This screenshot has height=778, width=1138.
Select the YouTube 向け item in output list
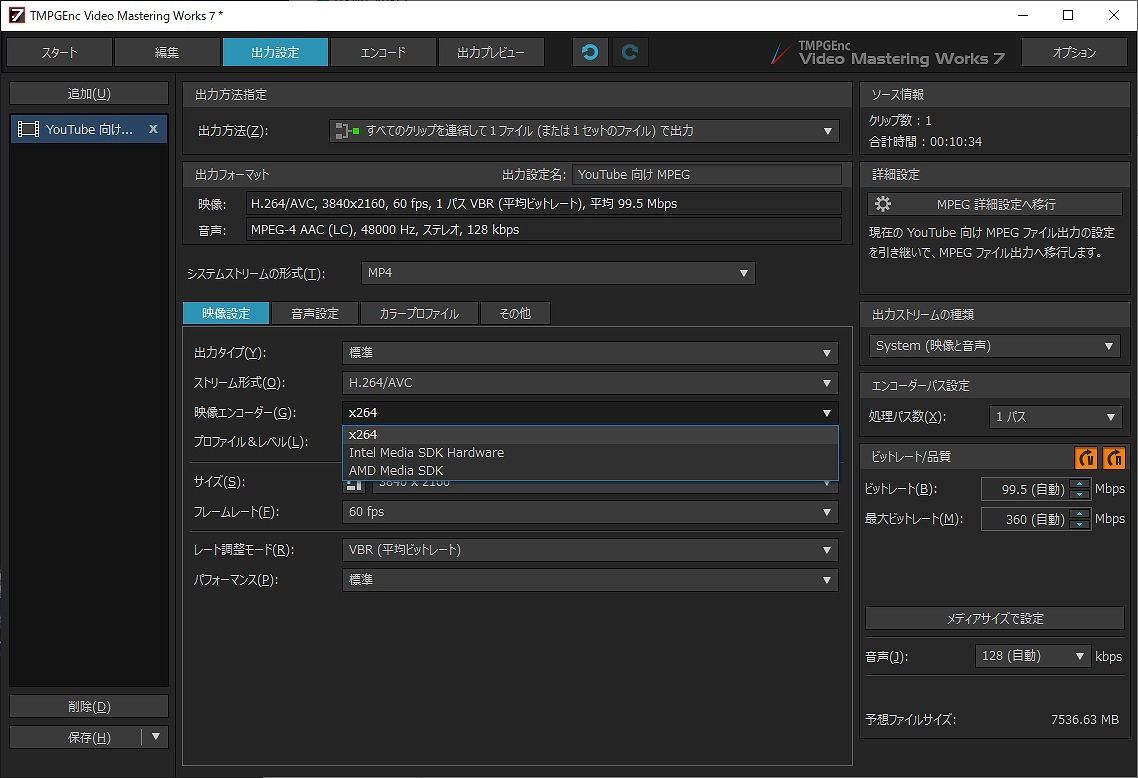(x=89, y=129)
